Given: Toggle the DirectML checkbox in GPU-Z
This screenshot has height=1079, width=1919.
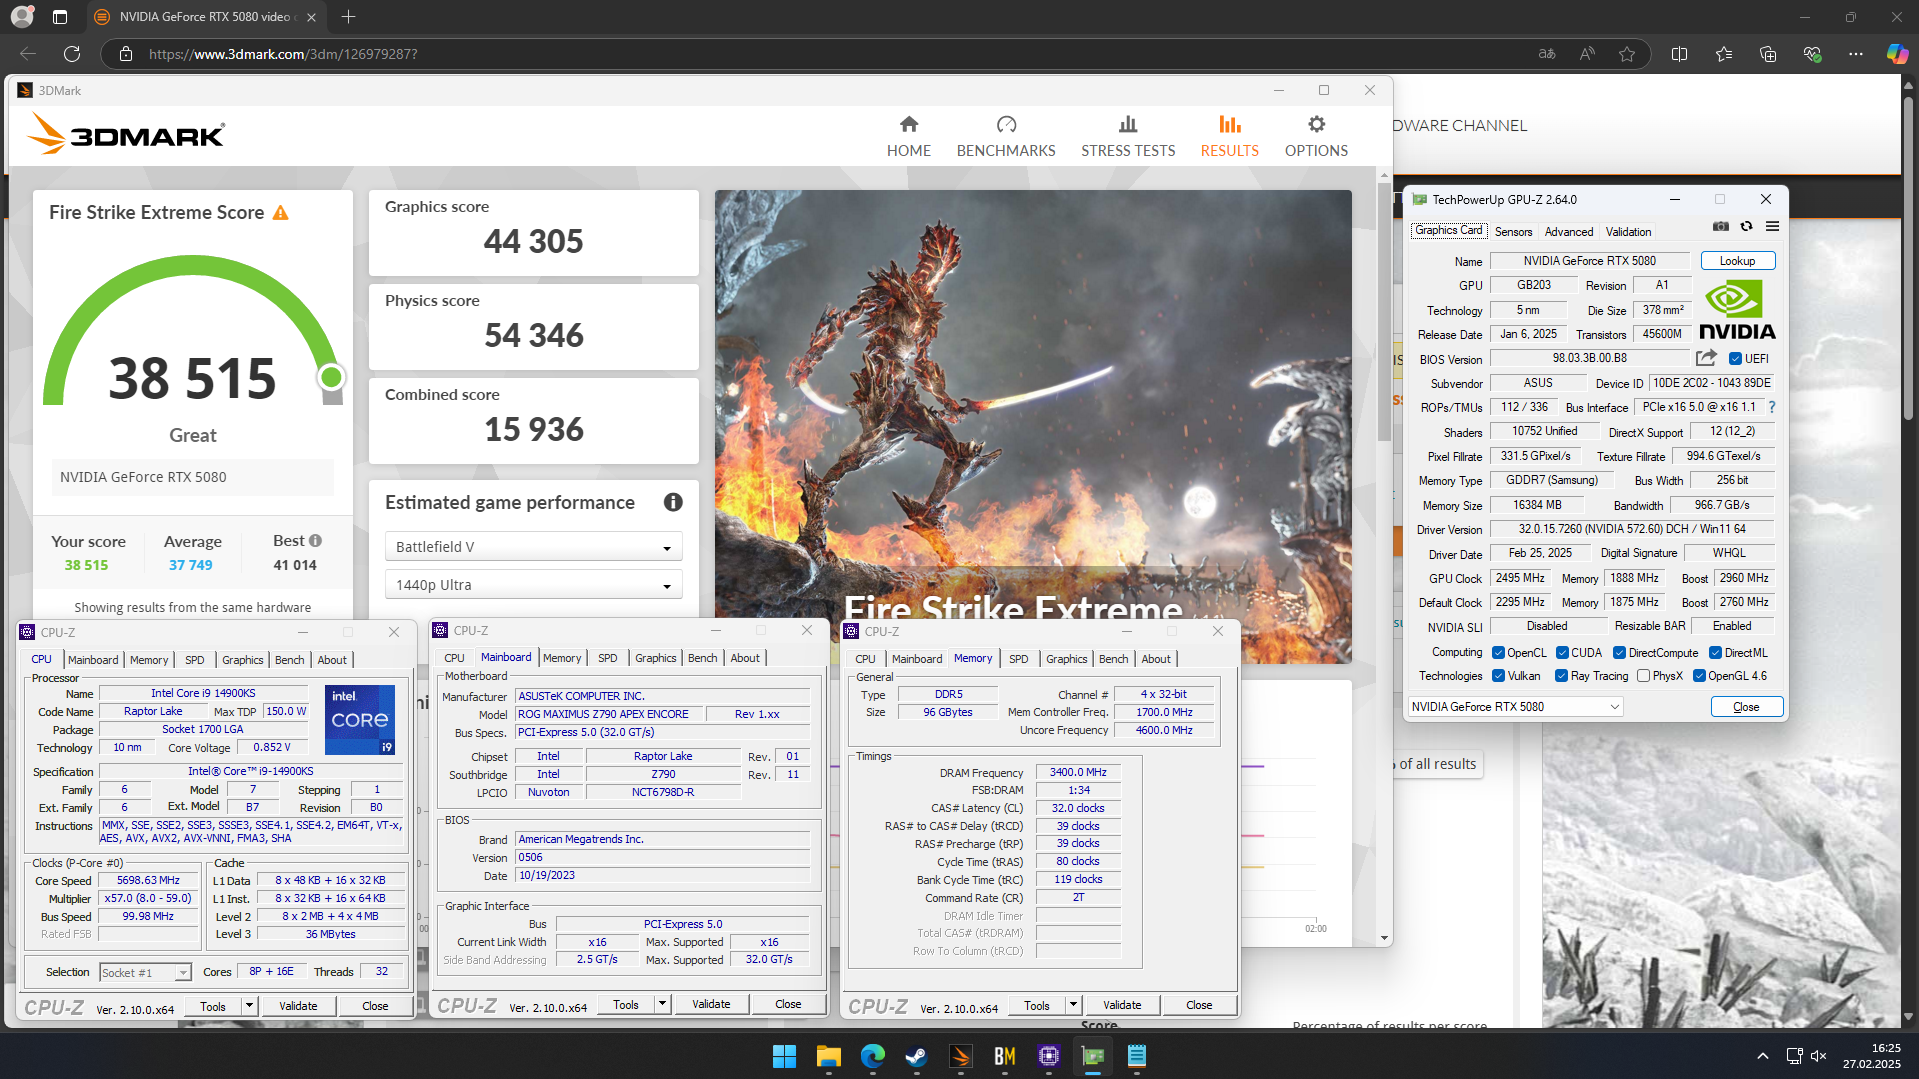Looking at the screenshot, I should tap(1715, 653).
